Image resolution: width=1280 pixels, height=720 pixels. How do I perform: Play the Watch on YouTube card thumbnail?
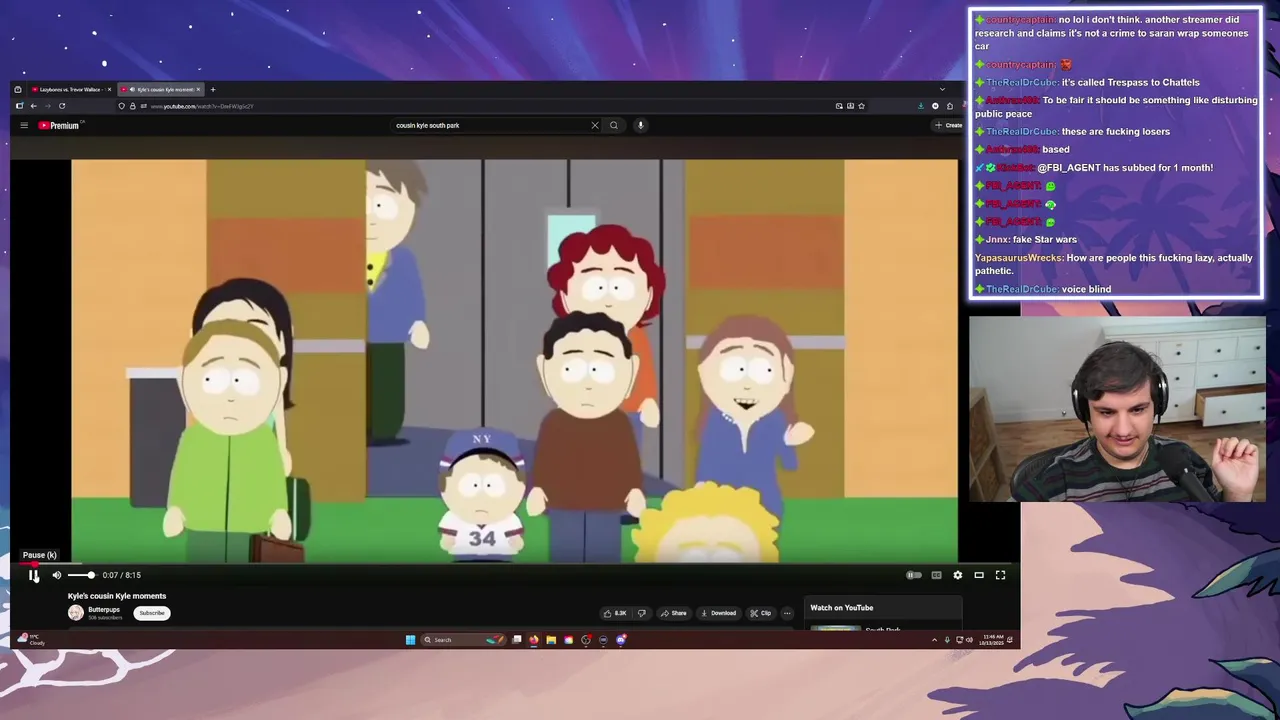pyautogui.click(x=835, y=629)
